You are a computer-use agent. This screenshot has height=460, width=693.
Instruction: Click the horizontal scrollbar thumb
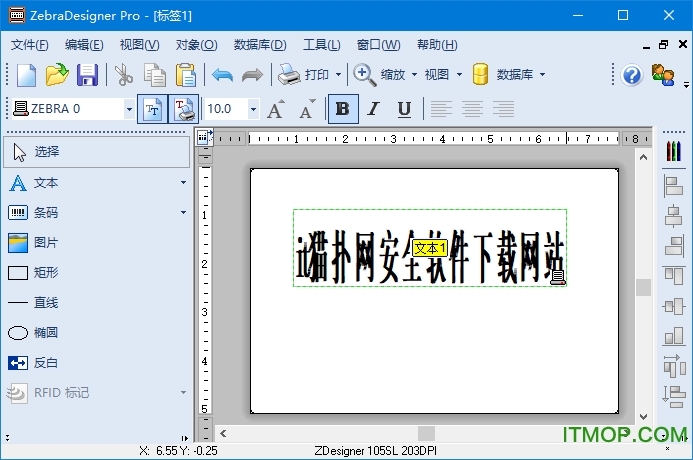[x=426, y=433]
